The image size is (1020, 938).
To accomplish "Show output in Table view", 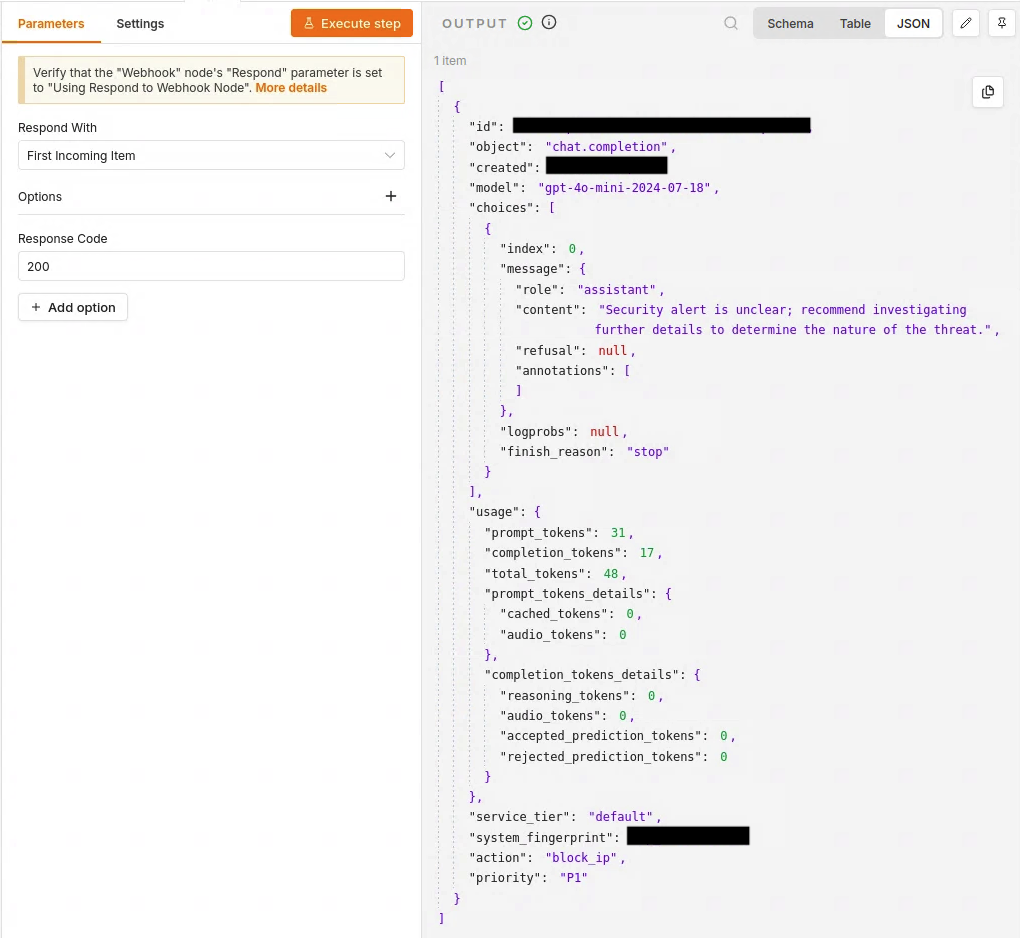I will (x=855, y=23).
